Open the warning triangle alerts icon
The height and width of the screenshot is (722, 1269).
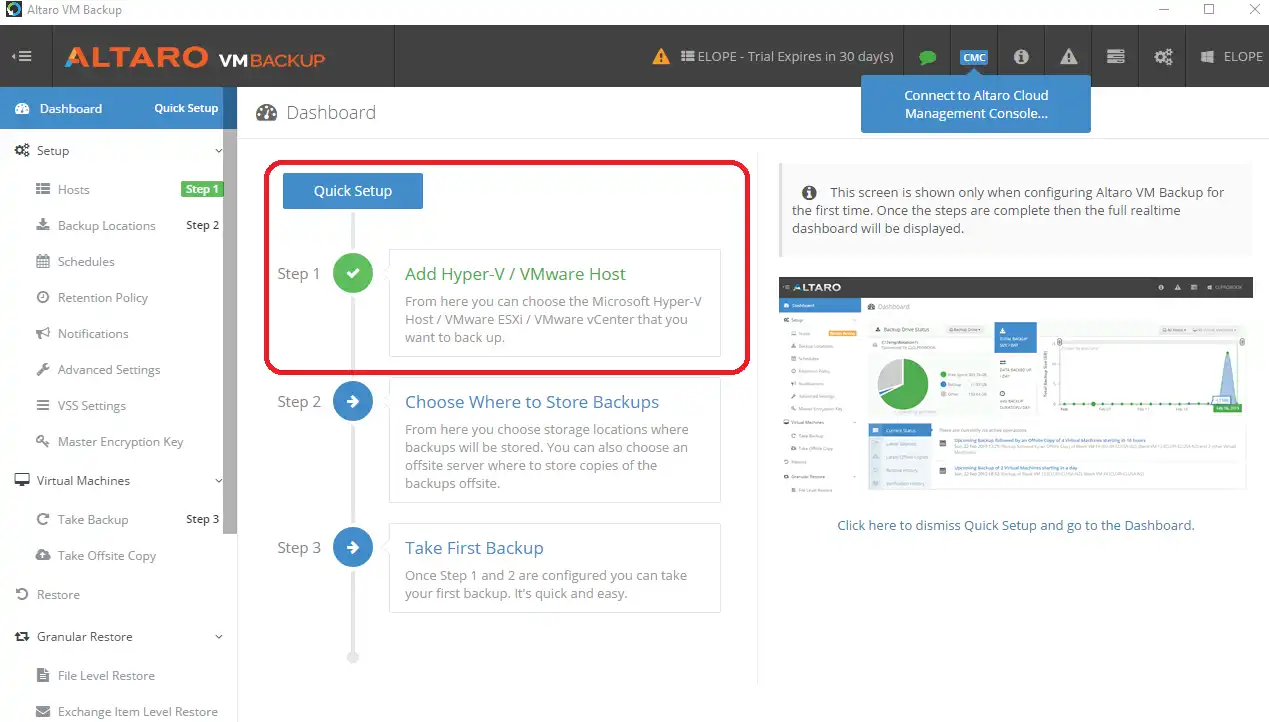pyautogui.click(x=1068, y=57)
